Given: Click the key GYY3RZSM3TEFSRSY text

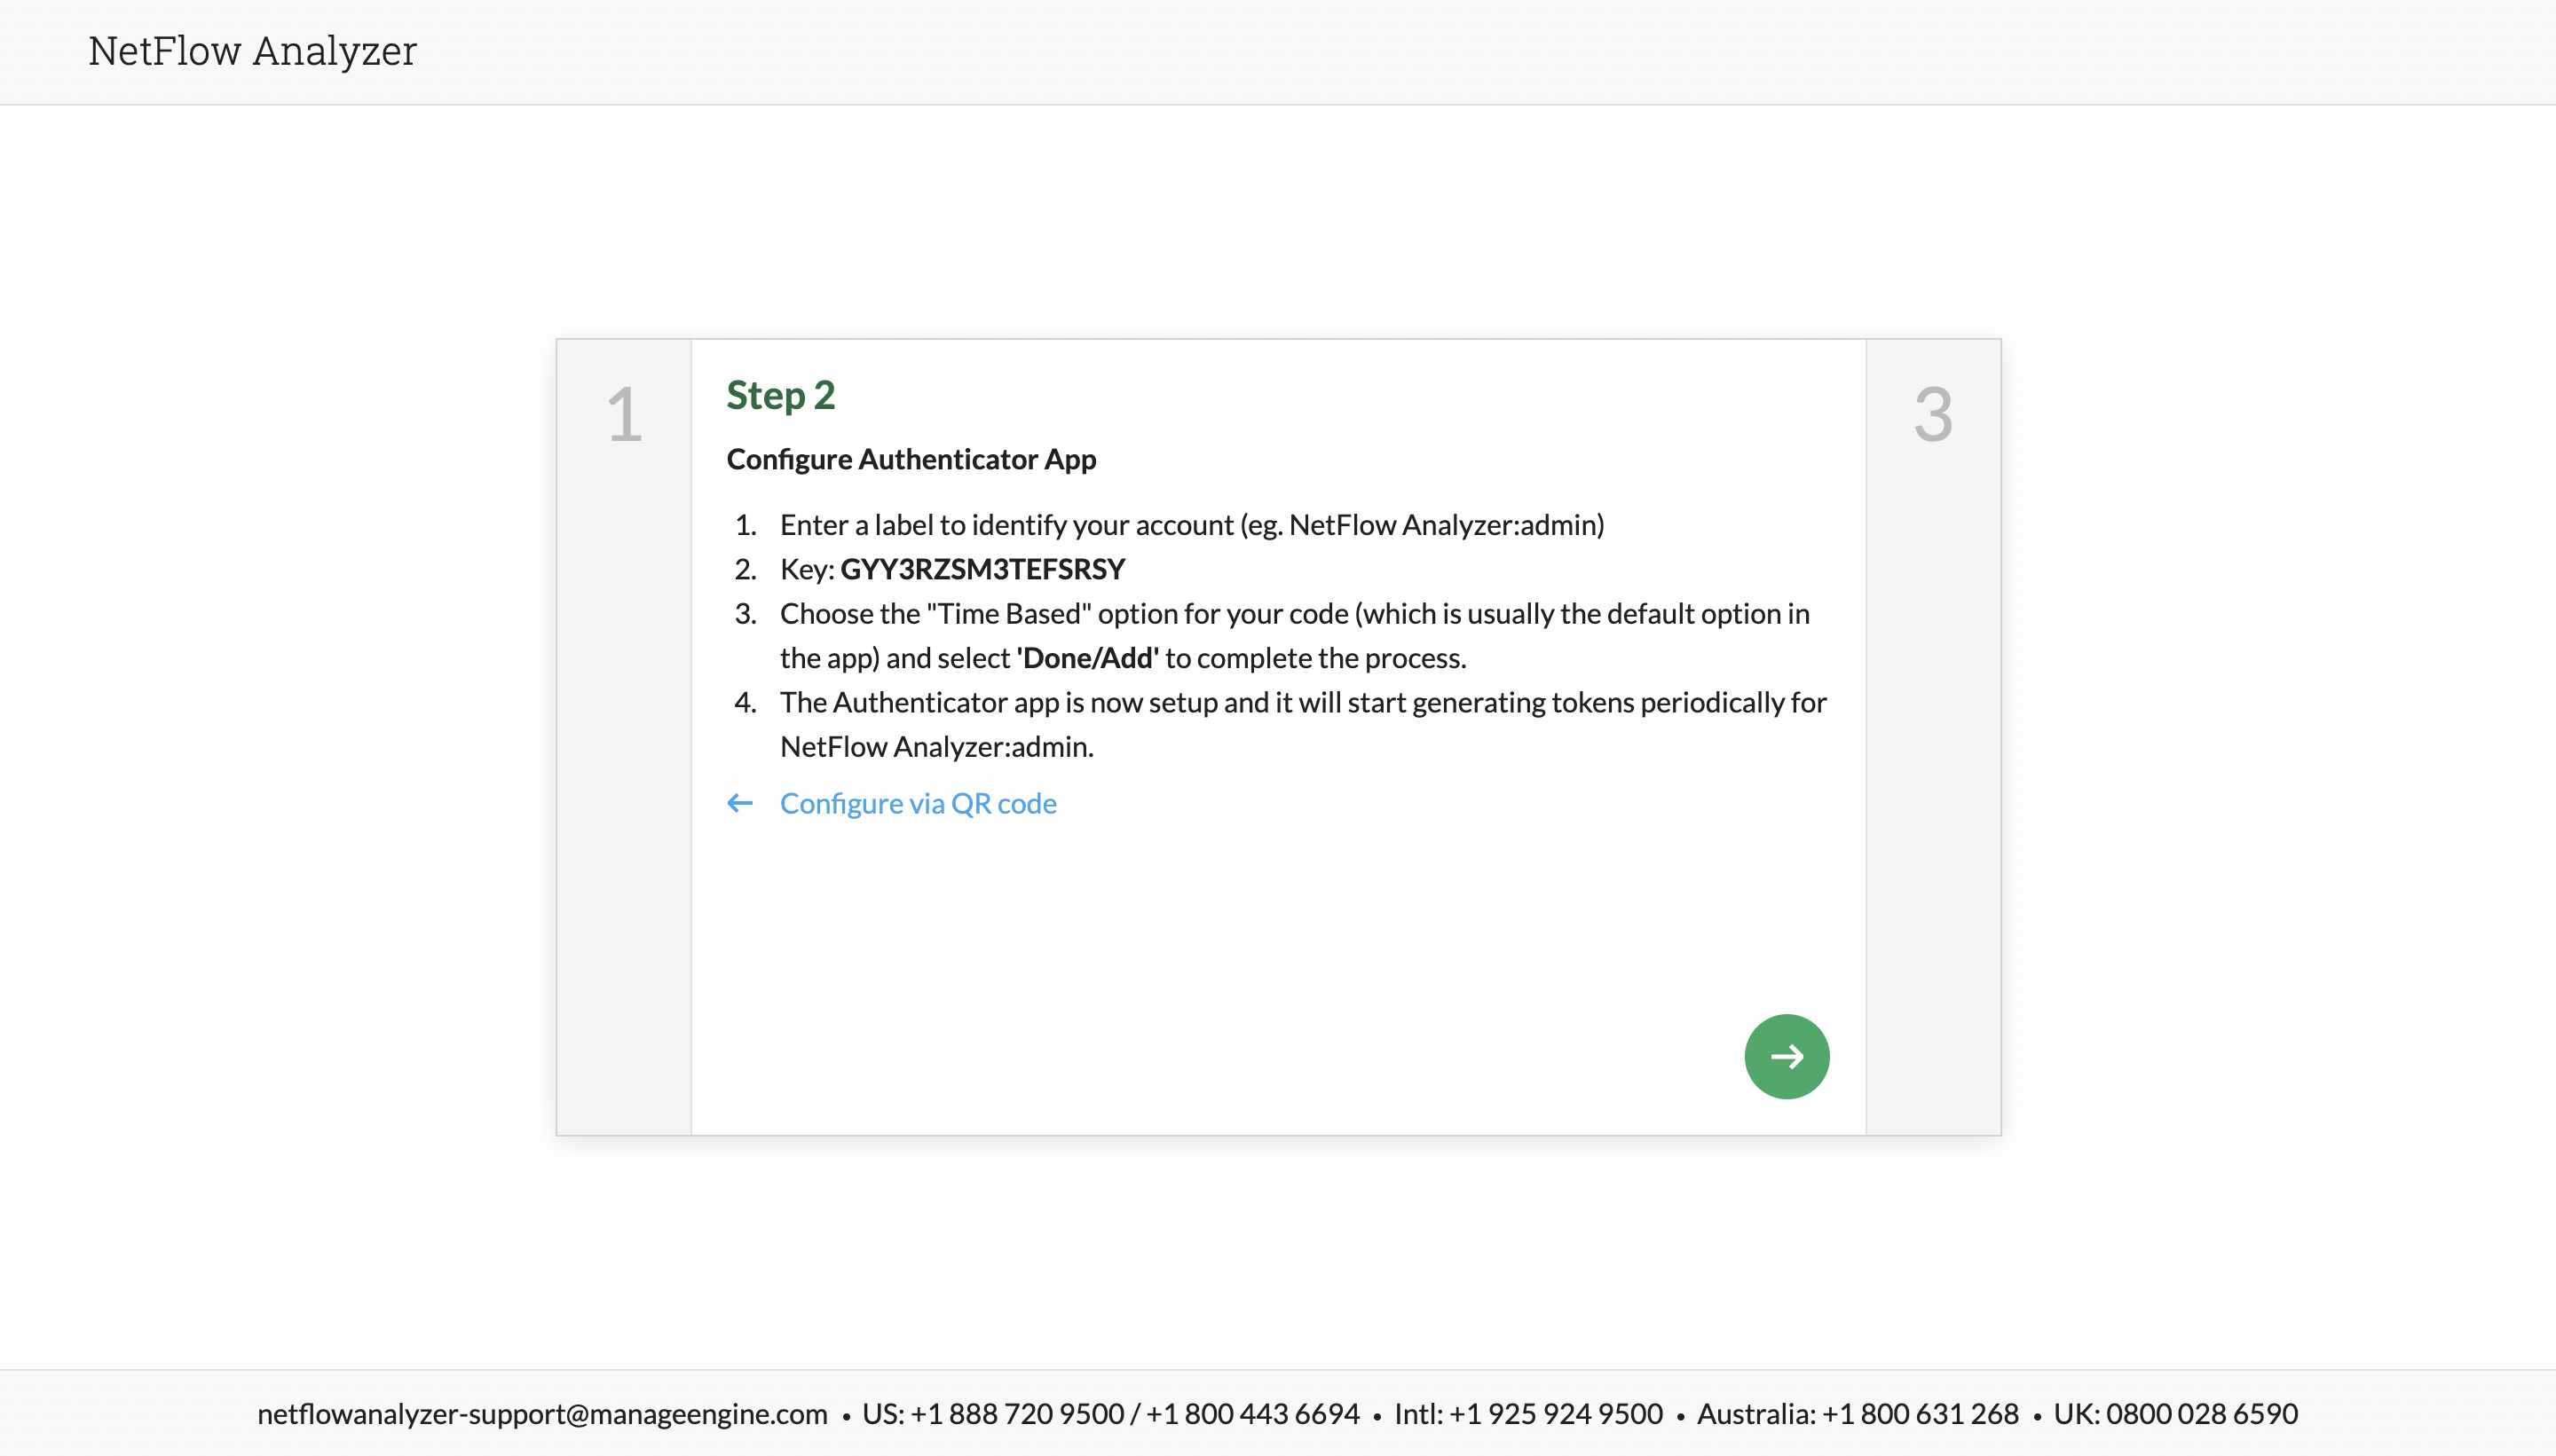Looking at the screenshot, I should 982,569.
